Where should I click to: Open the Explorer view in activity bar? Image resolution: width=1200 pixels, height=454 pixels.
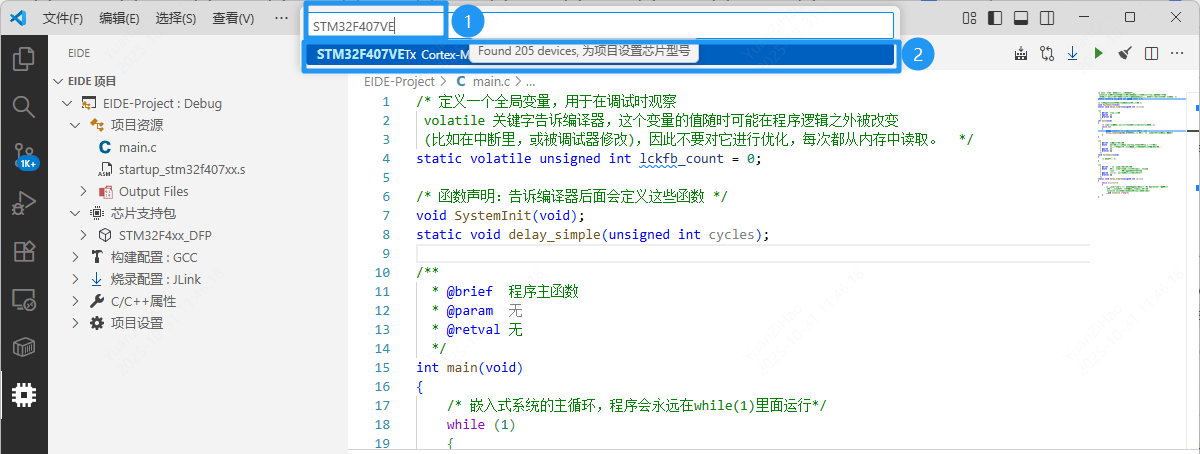pyautogui.click(x=23, y=60)
